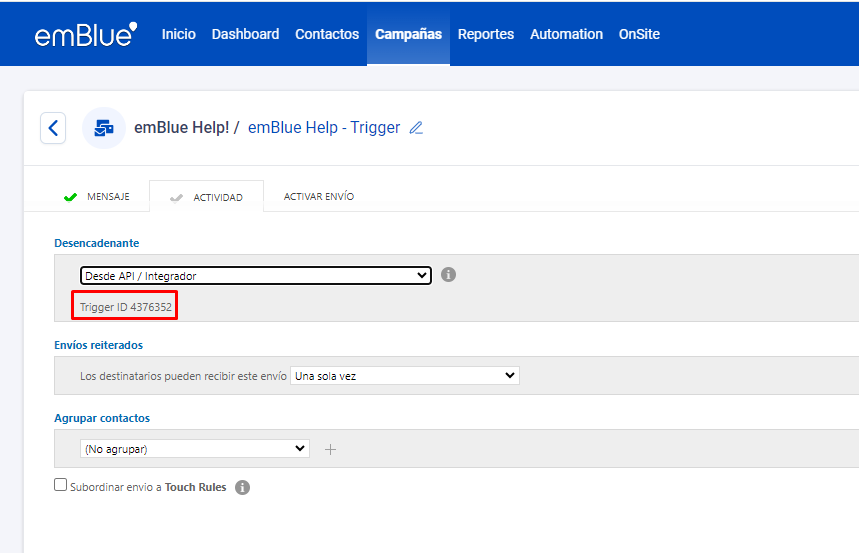Switch to the MENSAJE tab
859x553 pixels.
tap(98, 197)
